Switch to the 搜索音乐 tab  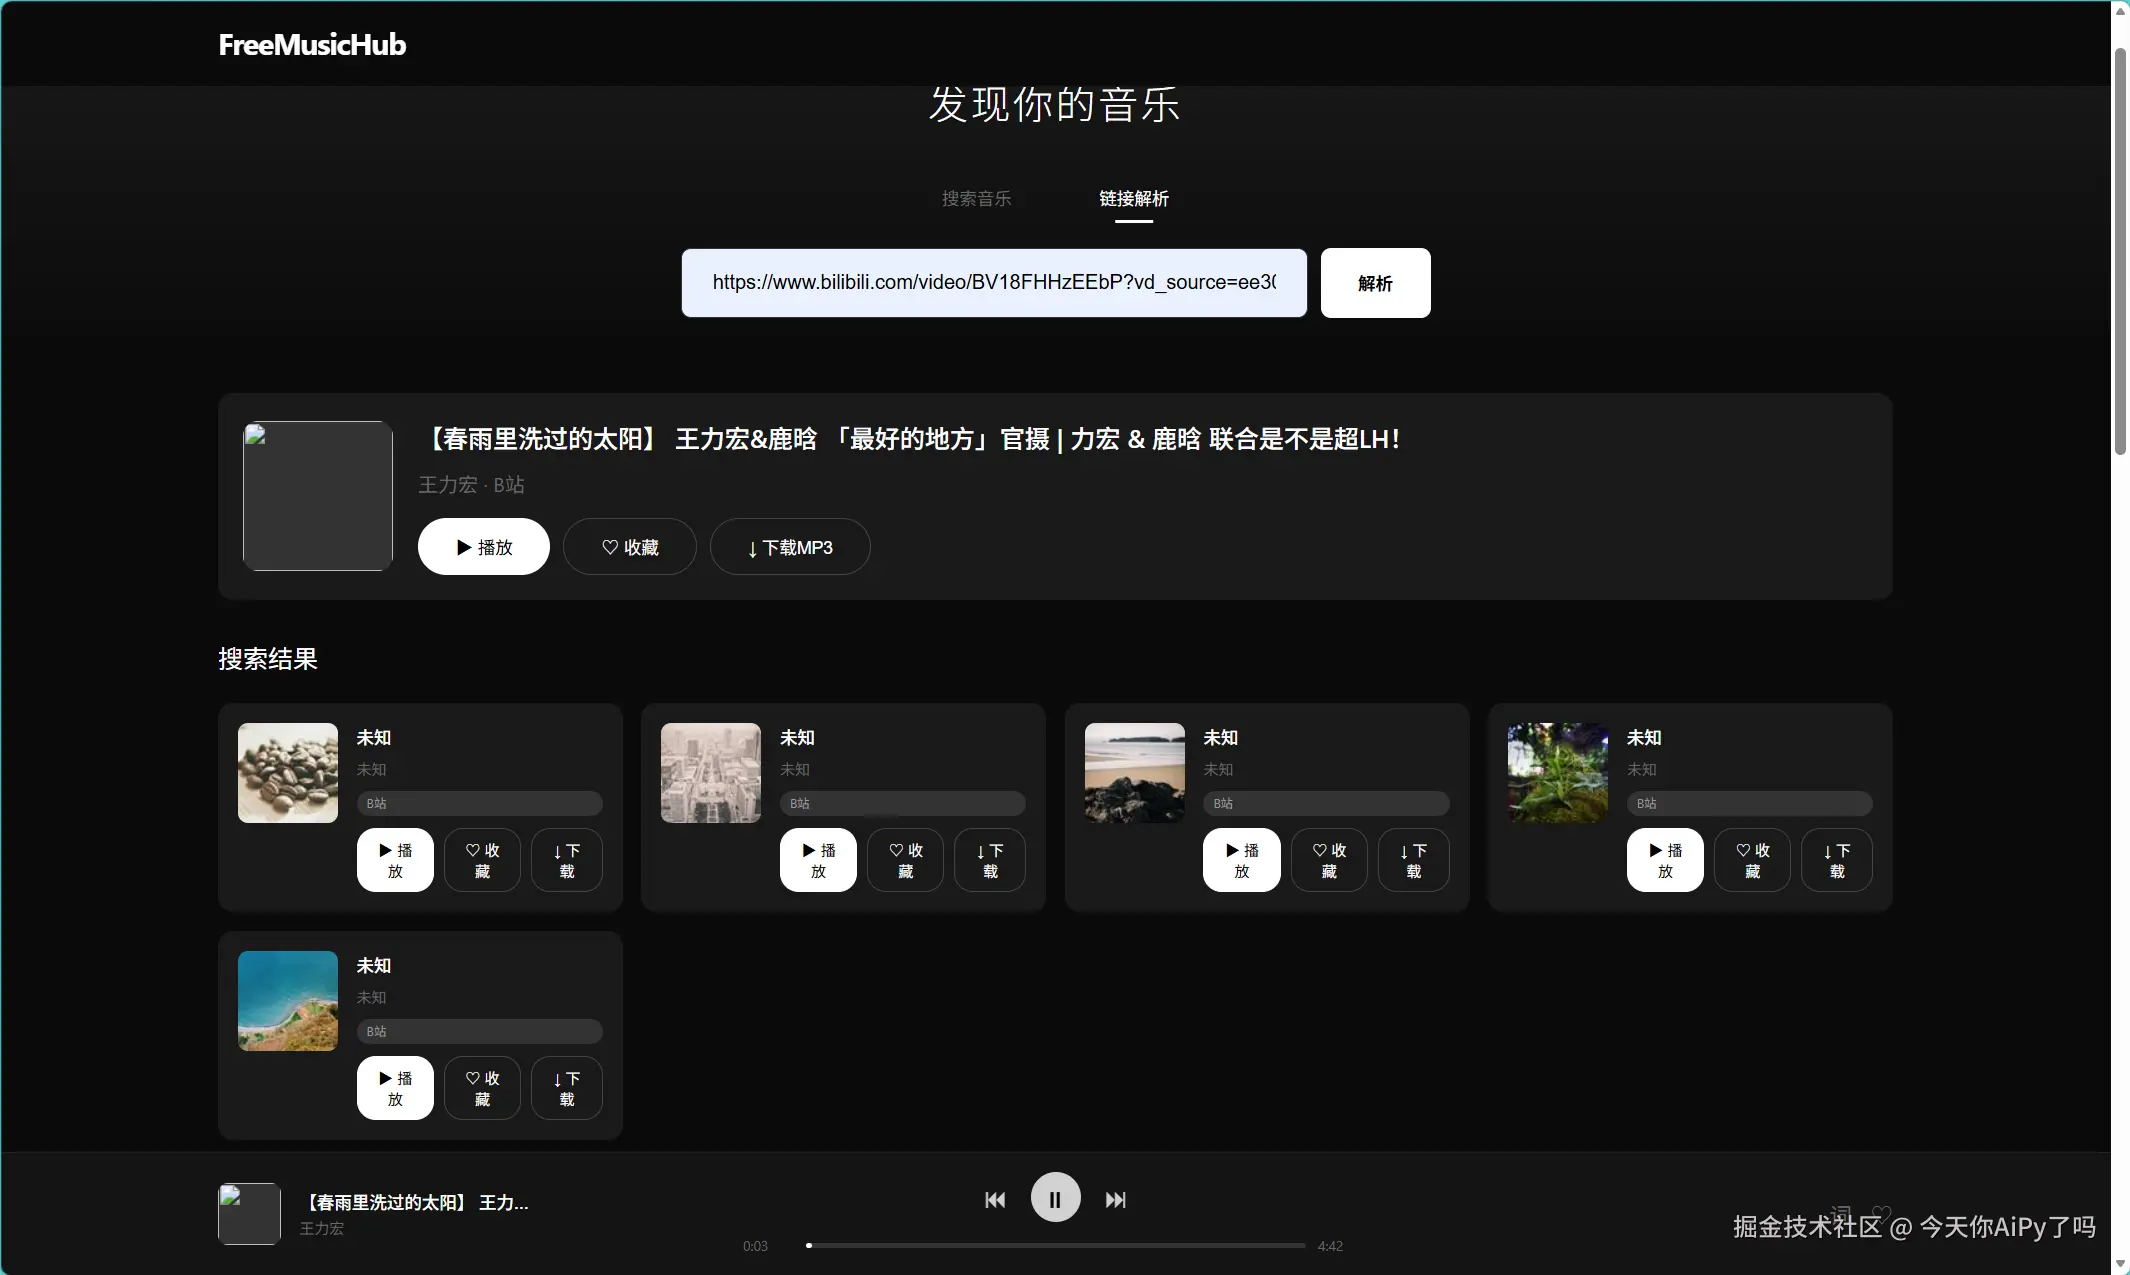pyautogui.click(x=976, y=199)
